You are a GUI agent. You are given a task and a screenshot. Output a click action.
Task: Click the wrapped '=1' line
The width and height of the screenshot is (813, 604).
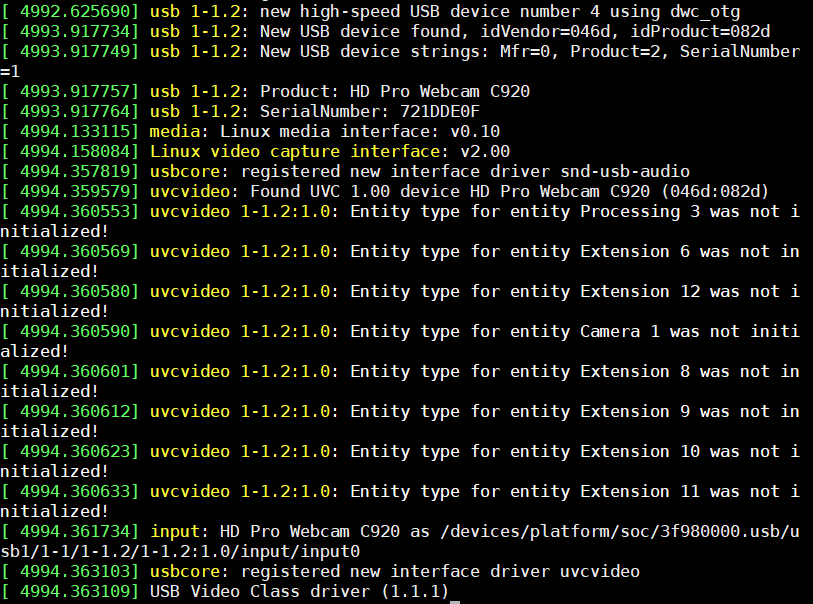pos(10,72)
